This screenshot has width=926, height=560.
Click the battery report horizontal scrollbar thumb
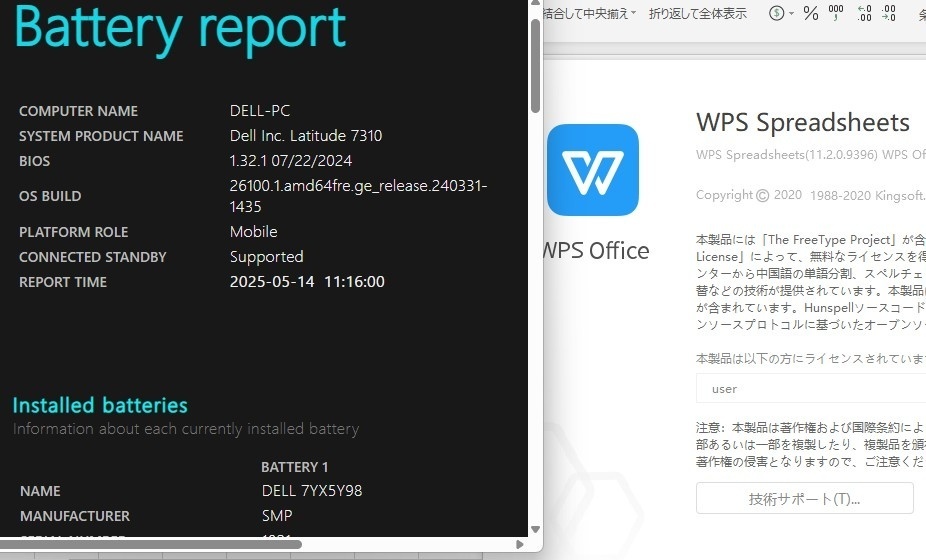pyautogui.click(x=151, y=544)
